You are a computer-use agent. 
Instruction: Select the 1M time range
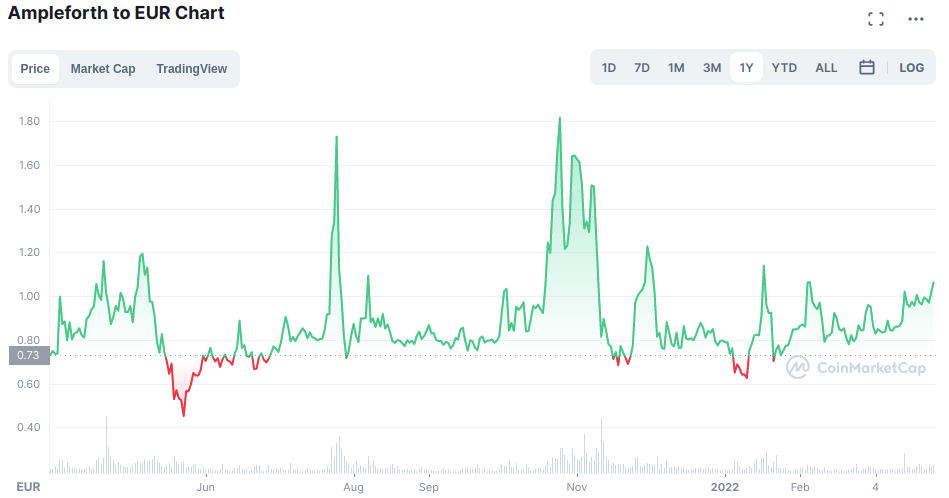(676, 68)
